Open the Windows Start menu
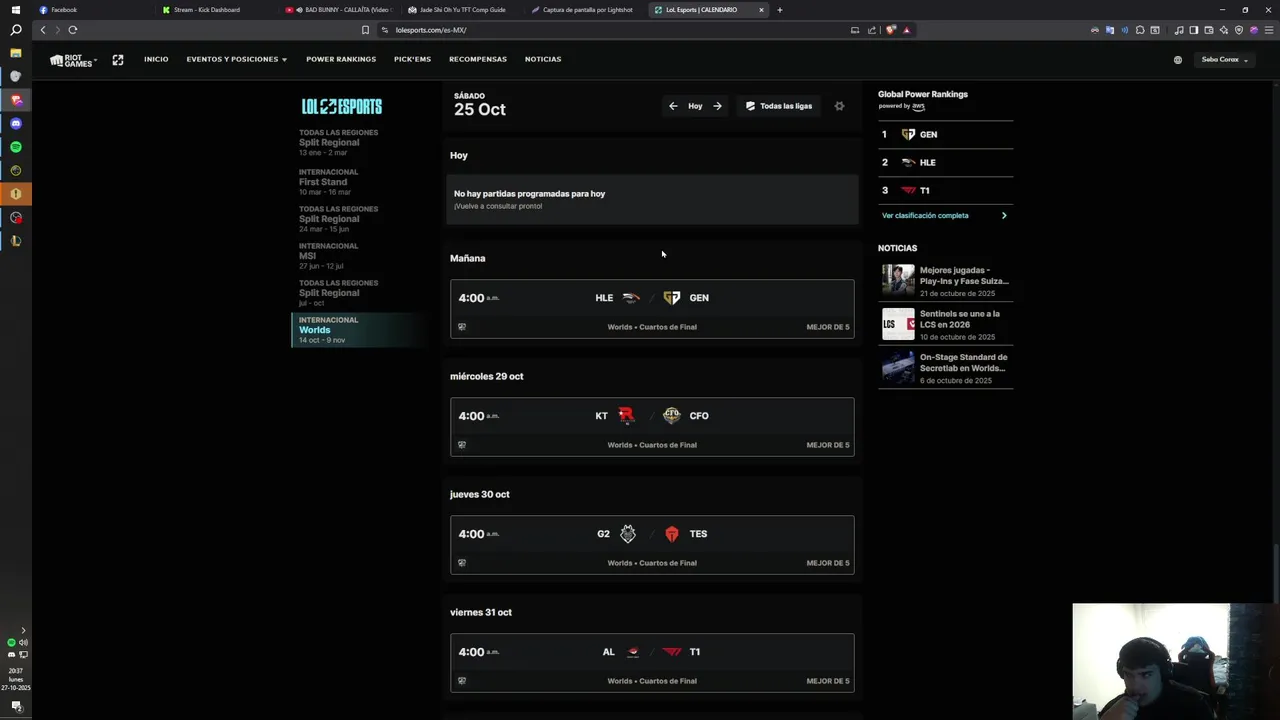Screen dimensions: 1280x720 [16, 9]
